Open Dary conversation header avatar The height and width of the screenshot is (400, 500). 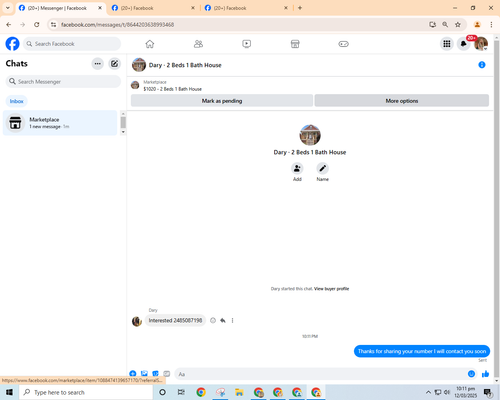point(139,65)
